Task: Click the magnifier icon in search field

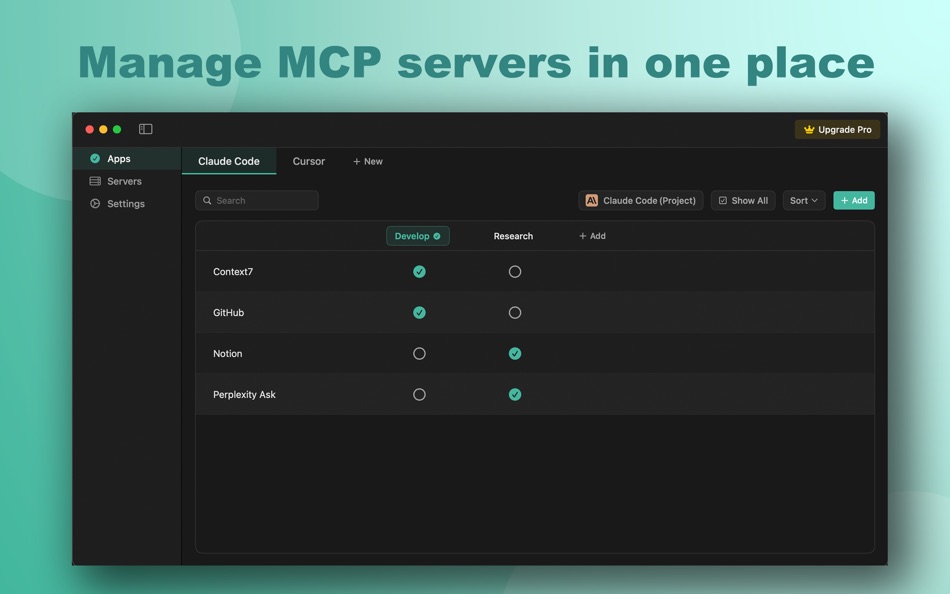Action: pos(207,201)
